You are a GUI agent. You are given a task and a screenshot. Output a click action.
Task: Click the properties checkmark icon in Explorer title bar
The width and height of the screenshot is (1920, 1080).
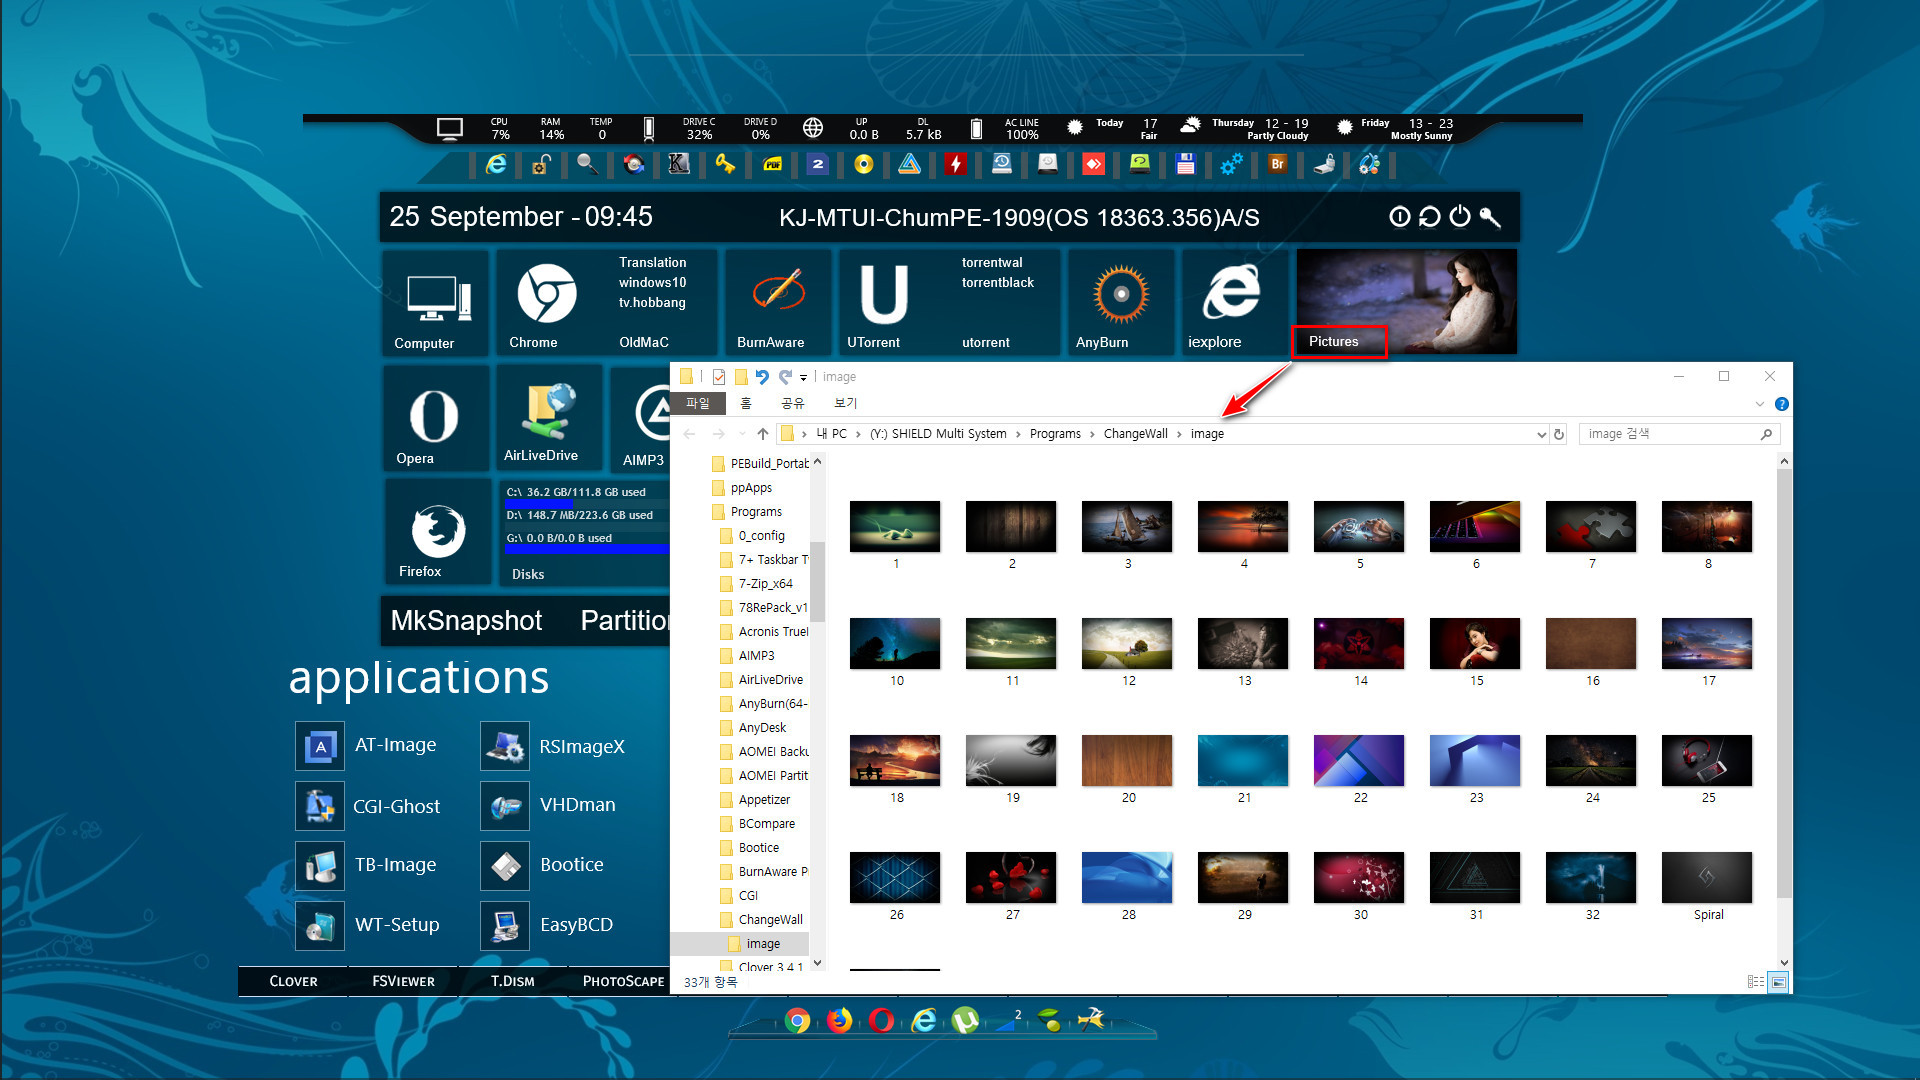[x=719, y=377]
